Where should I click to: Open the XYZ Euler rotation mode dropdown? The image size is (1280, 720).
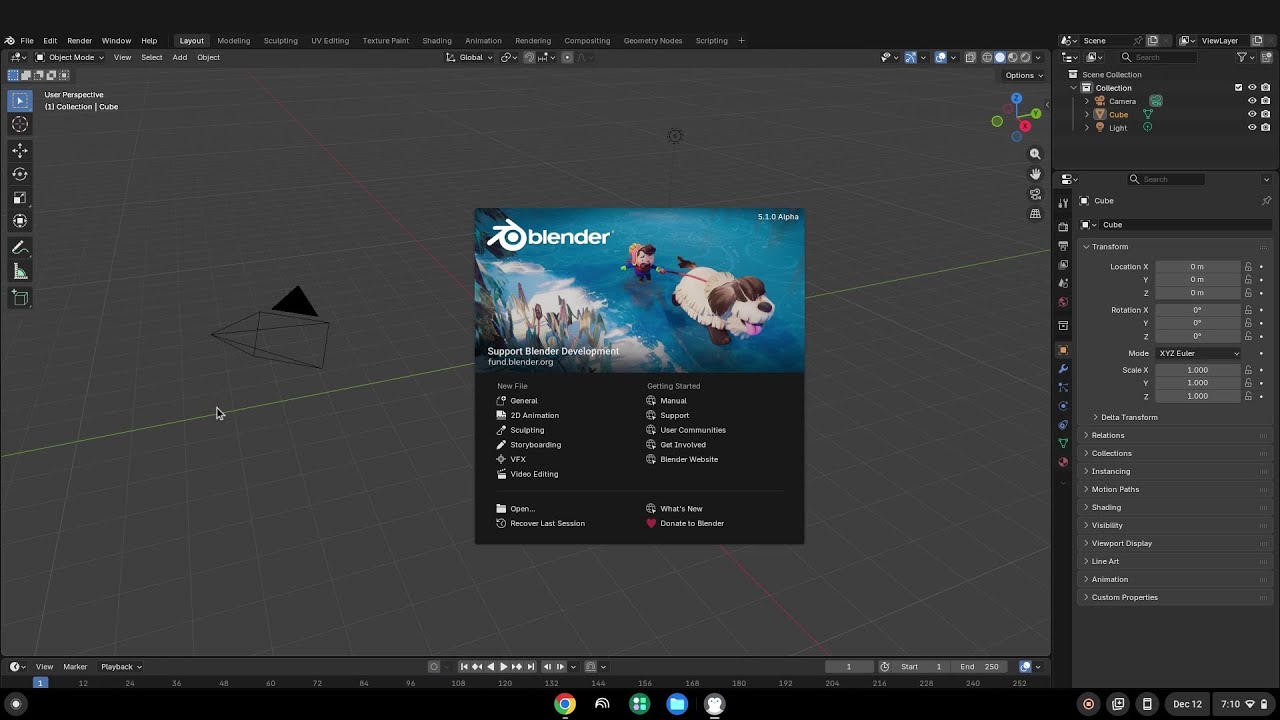point(1198,353)
